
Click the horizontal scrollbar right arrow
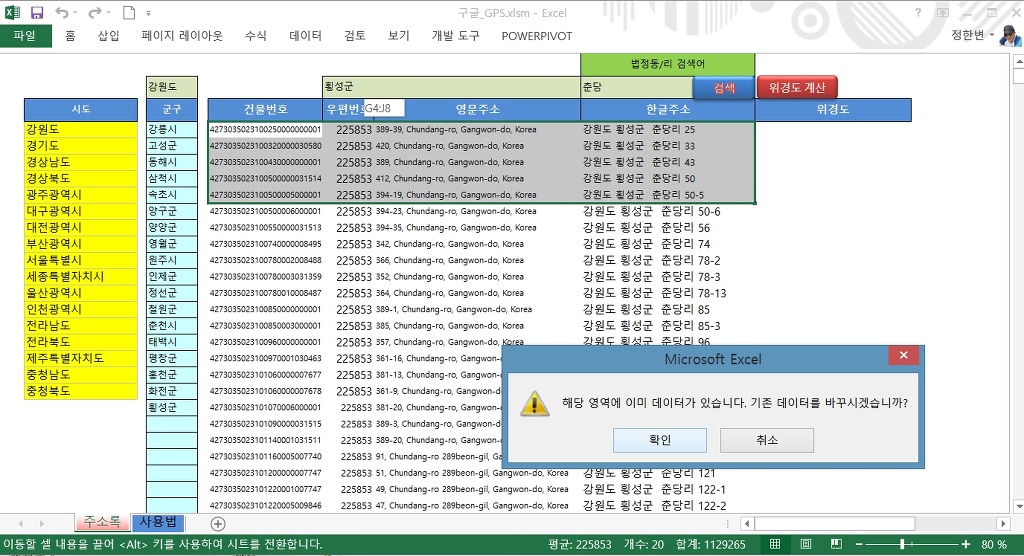[x=1001, y=523]
